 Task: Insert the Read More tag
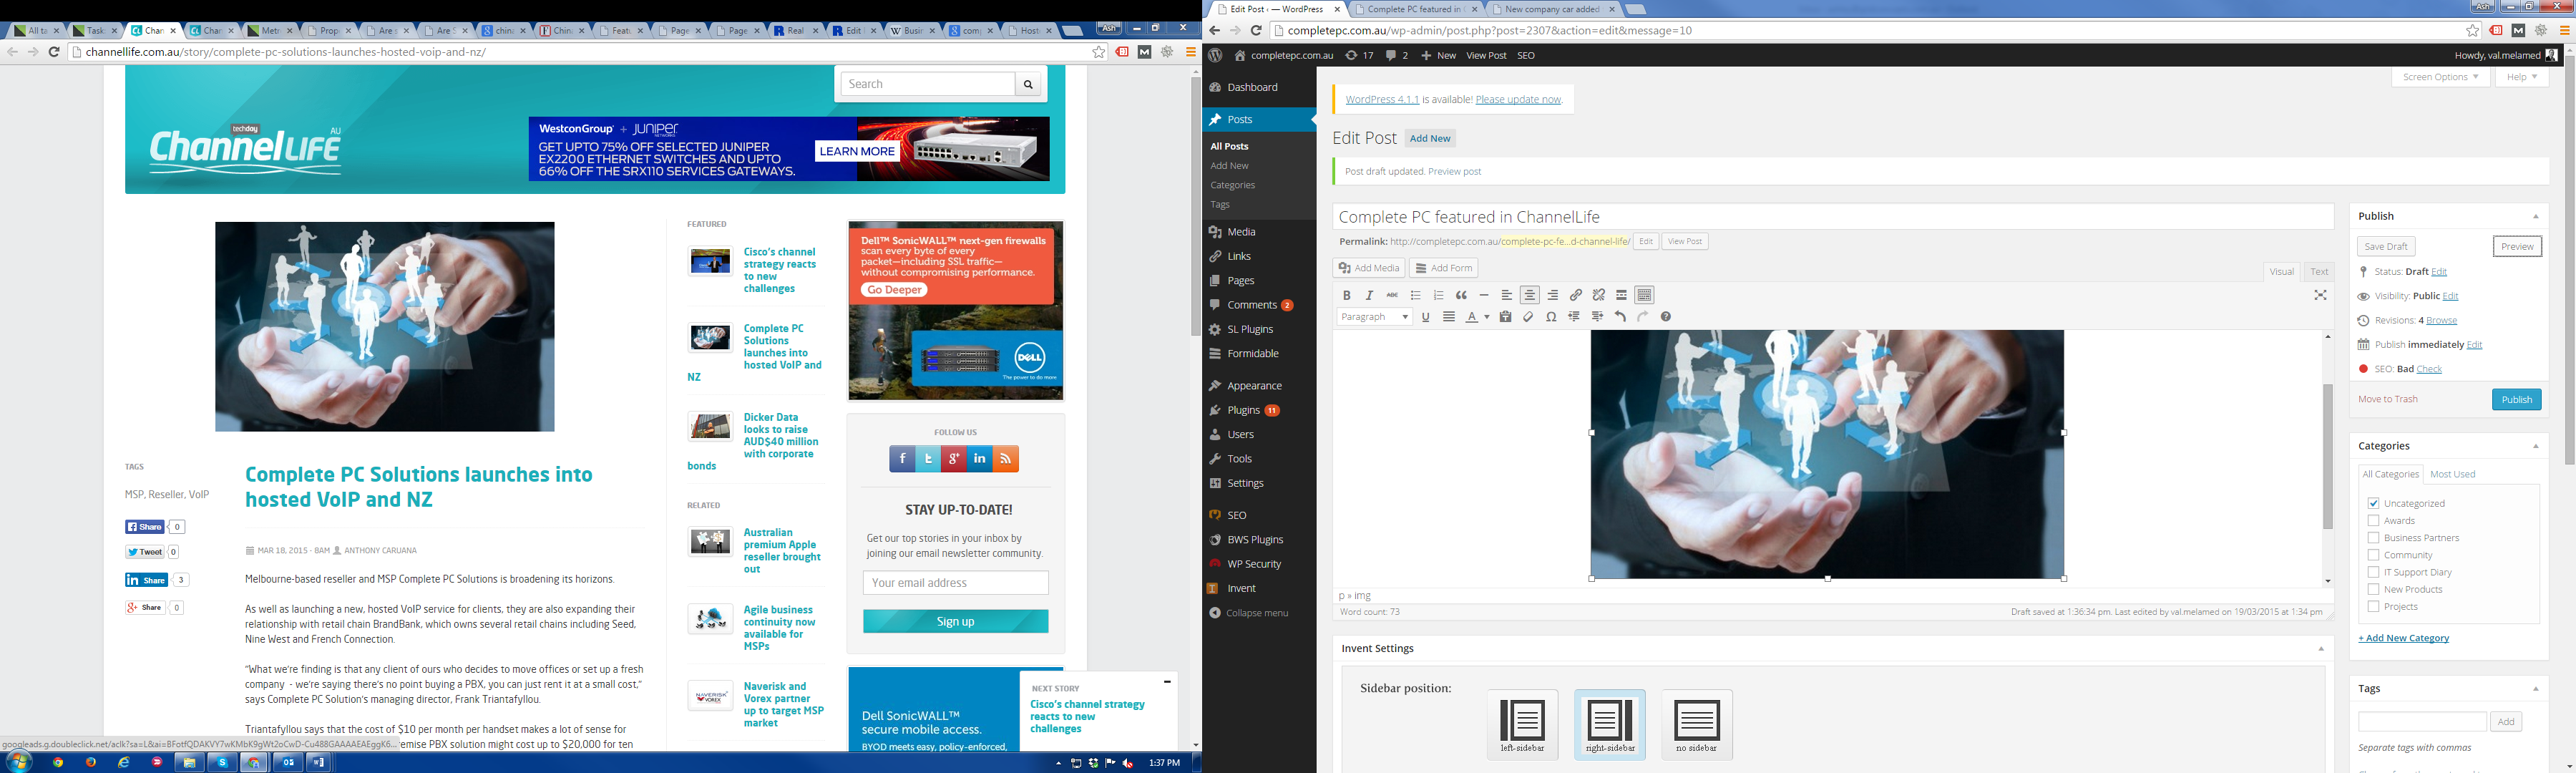[1621, 295]
